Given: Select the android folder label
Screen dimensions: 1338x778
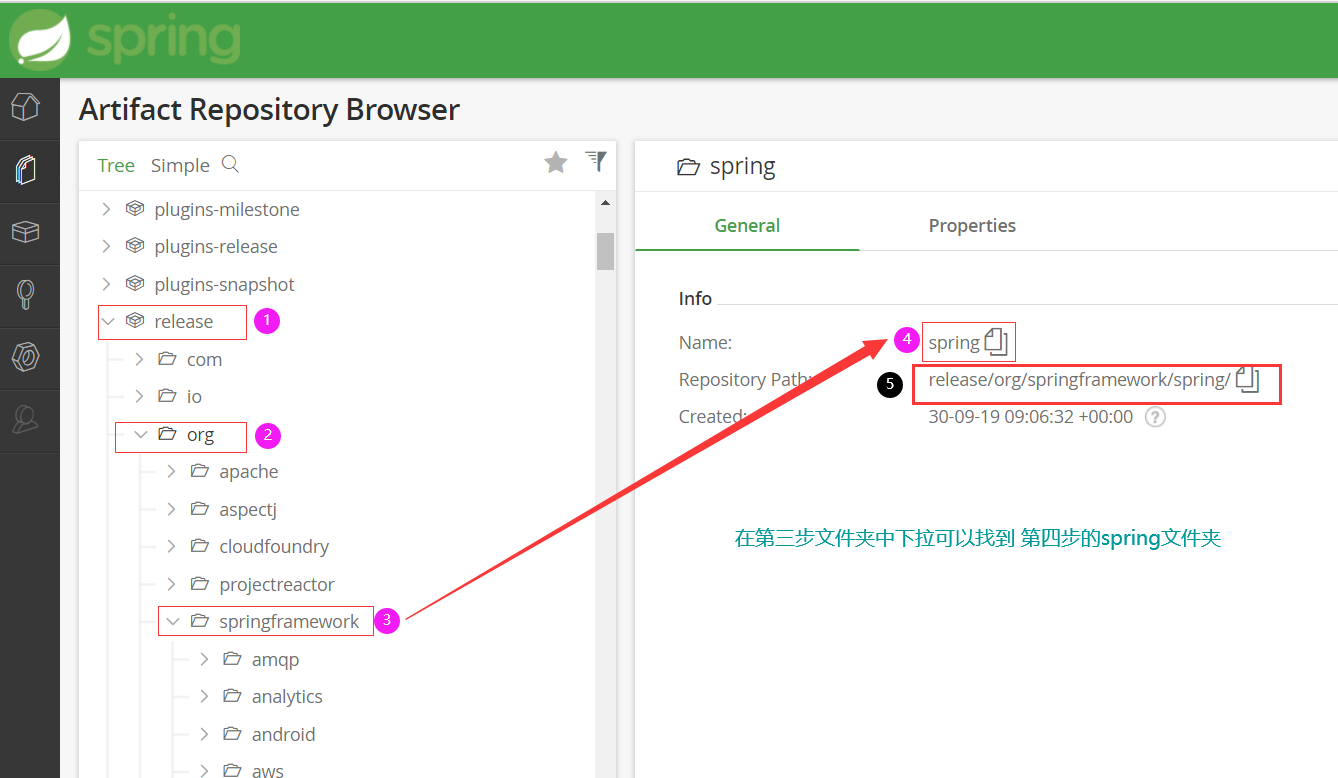Looking at the screenshot, I should 283,734.
